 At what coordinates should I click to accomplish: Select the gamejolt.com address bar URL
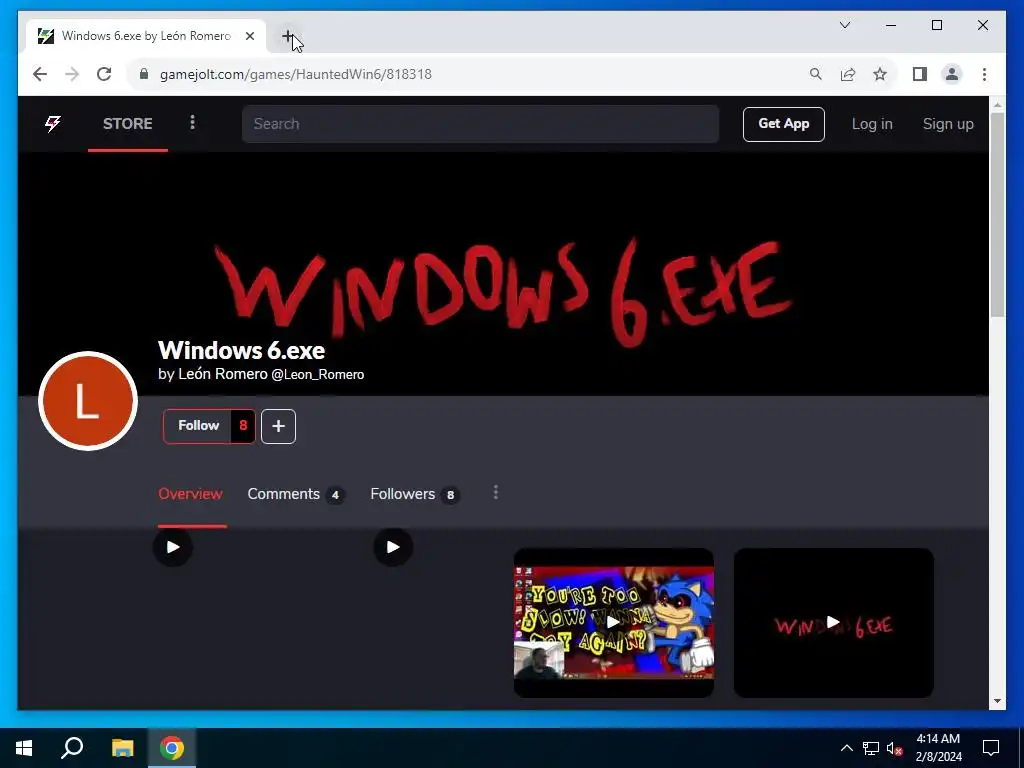tap(296, 74)
